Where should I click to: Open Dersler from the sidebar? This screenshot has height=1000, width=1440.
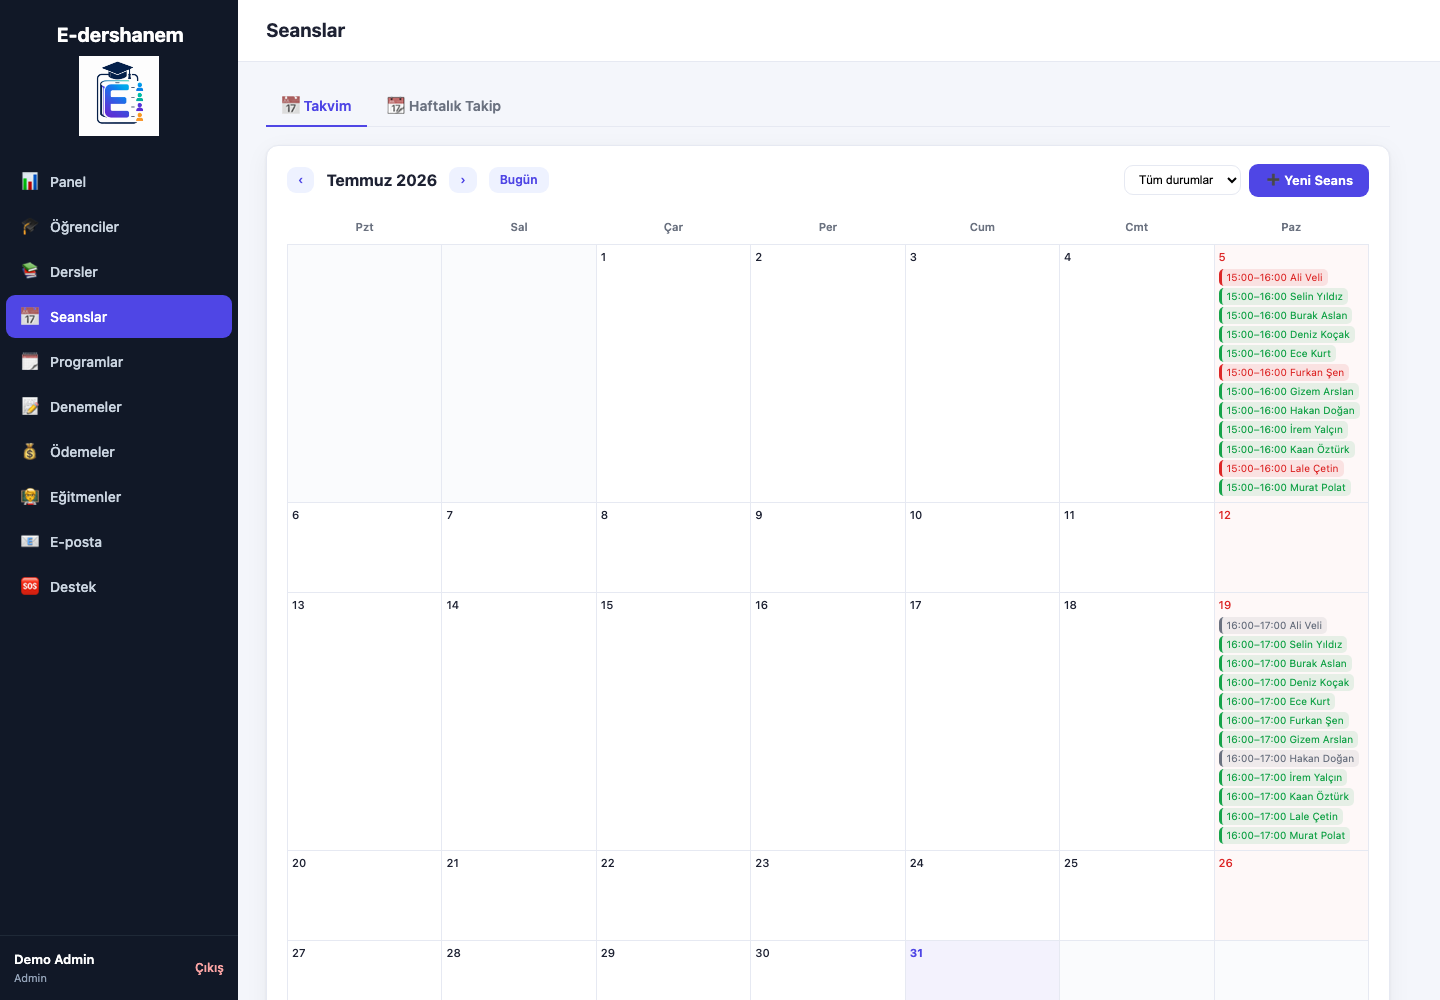(x=119, y=272)
